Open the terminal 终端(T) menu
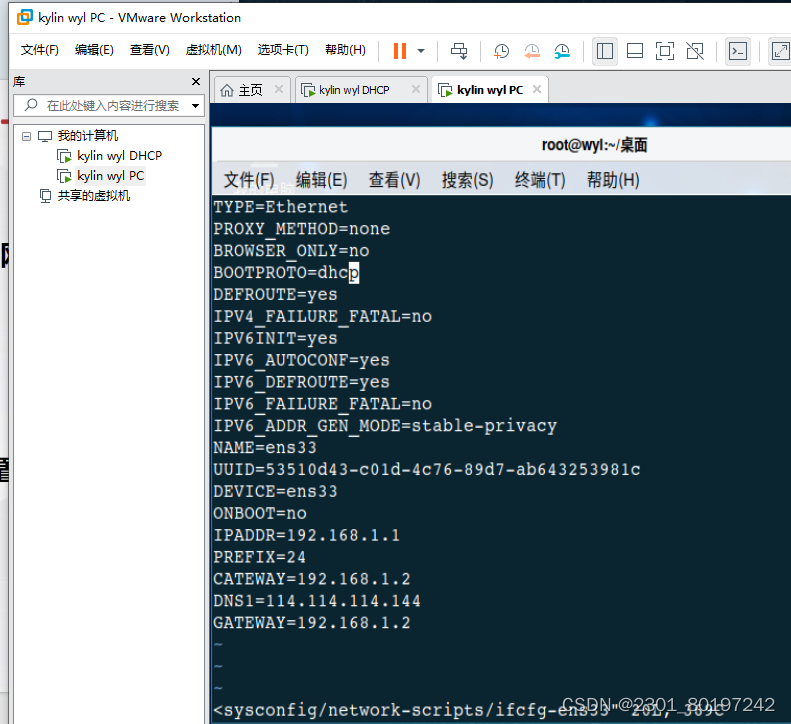The width and height of the screenshot is (791, 724). (540, 180)
